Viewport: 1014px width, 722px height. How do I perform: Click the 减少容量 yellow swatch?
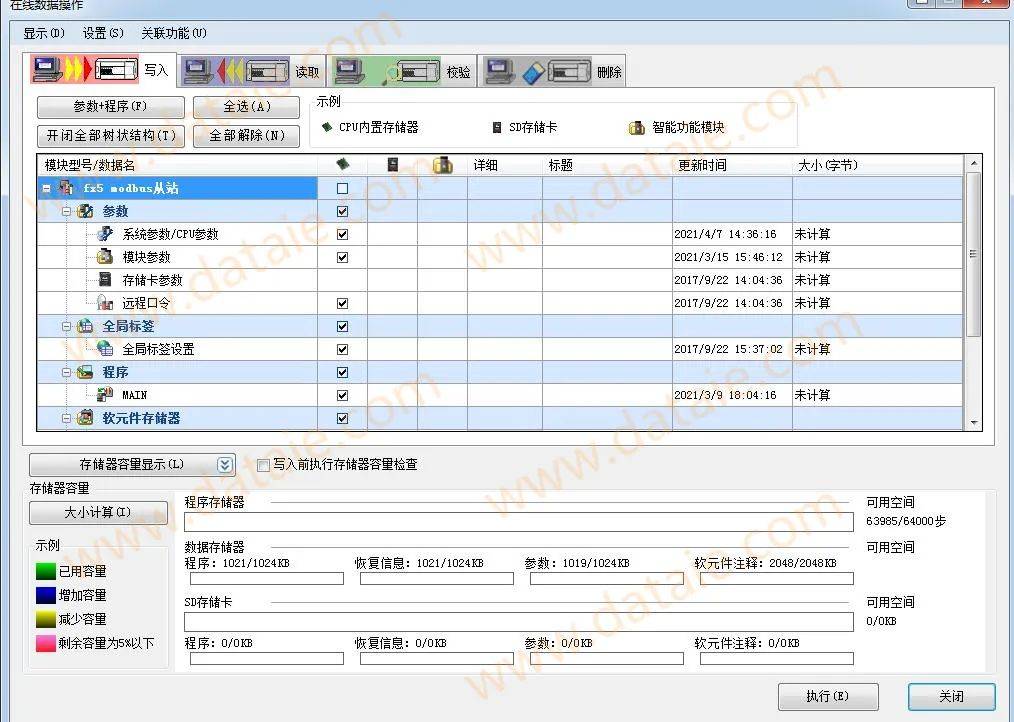45,619
